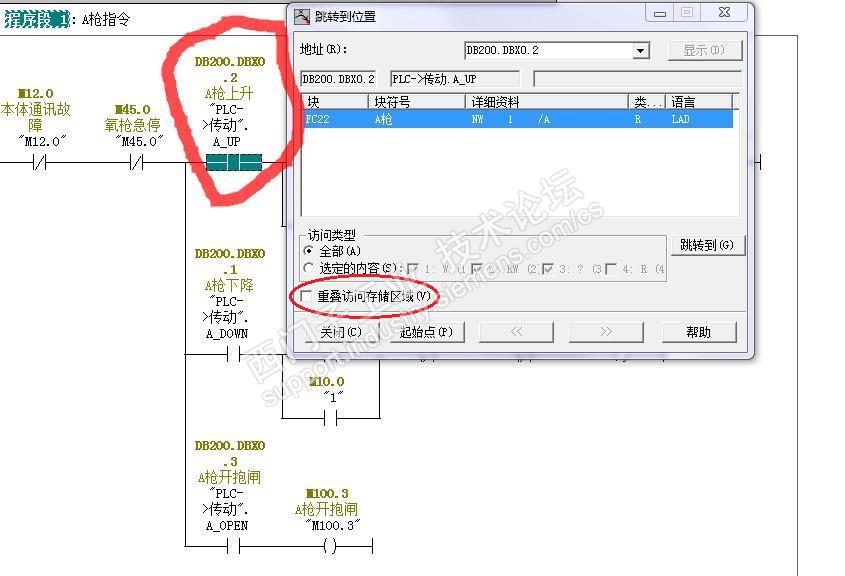
Task: Select the 选定的内容(S) radio button
Action: [309, 268]
